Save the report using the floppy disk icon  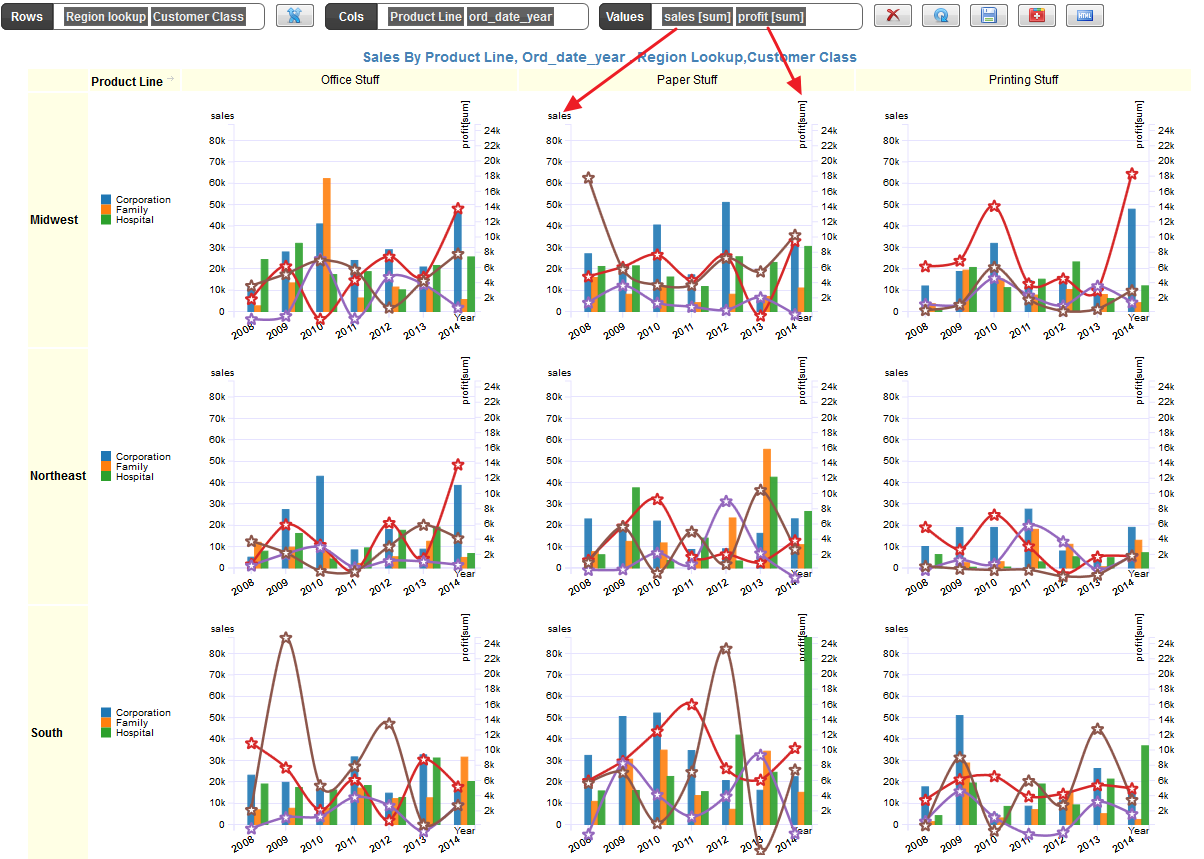click(x=988, y=16)
